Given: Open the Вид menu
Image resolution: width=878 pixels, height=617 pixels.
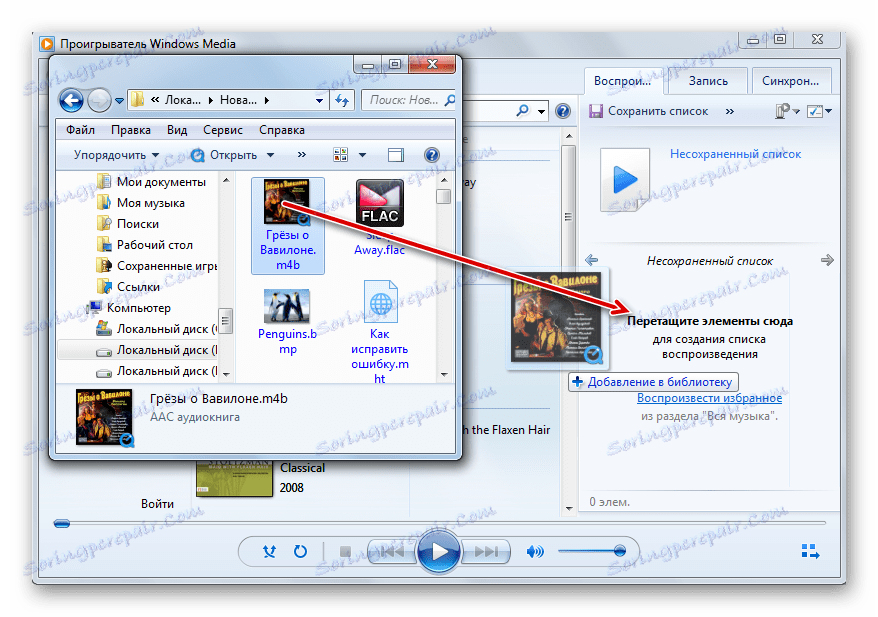Looking at the screenshot, I should coord(177,130).
